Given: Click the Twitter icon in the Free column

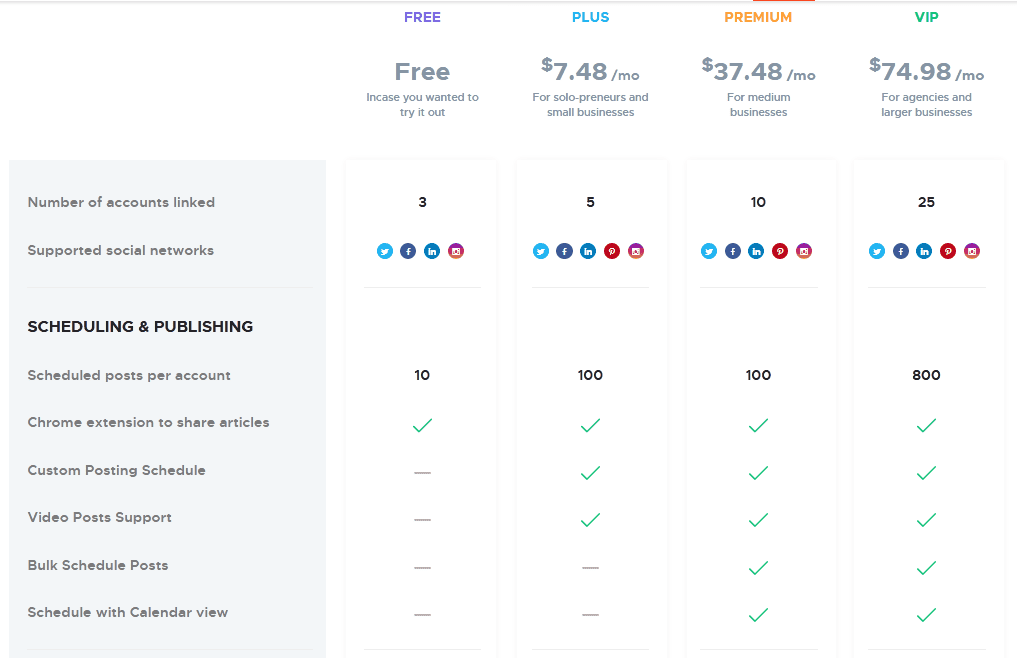Looking at the screenshot, I should point(385,251).
